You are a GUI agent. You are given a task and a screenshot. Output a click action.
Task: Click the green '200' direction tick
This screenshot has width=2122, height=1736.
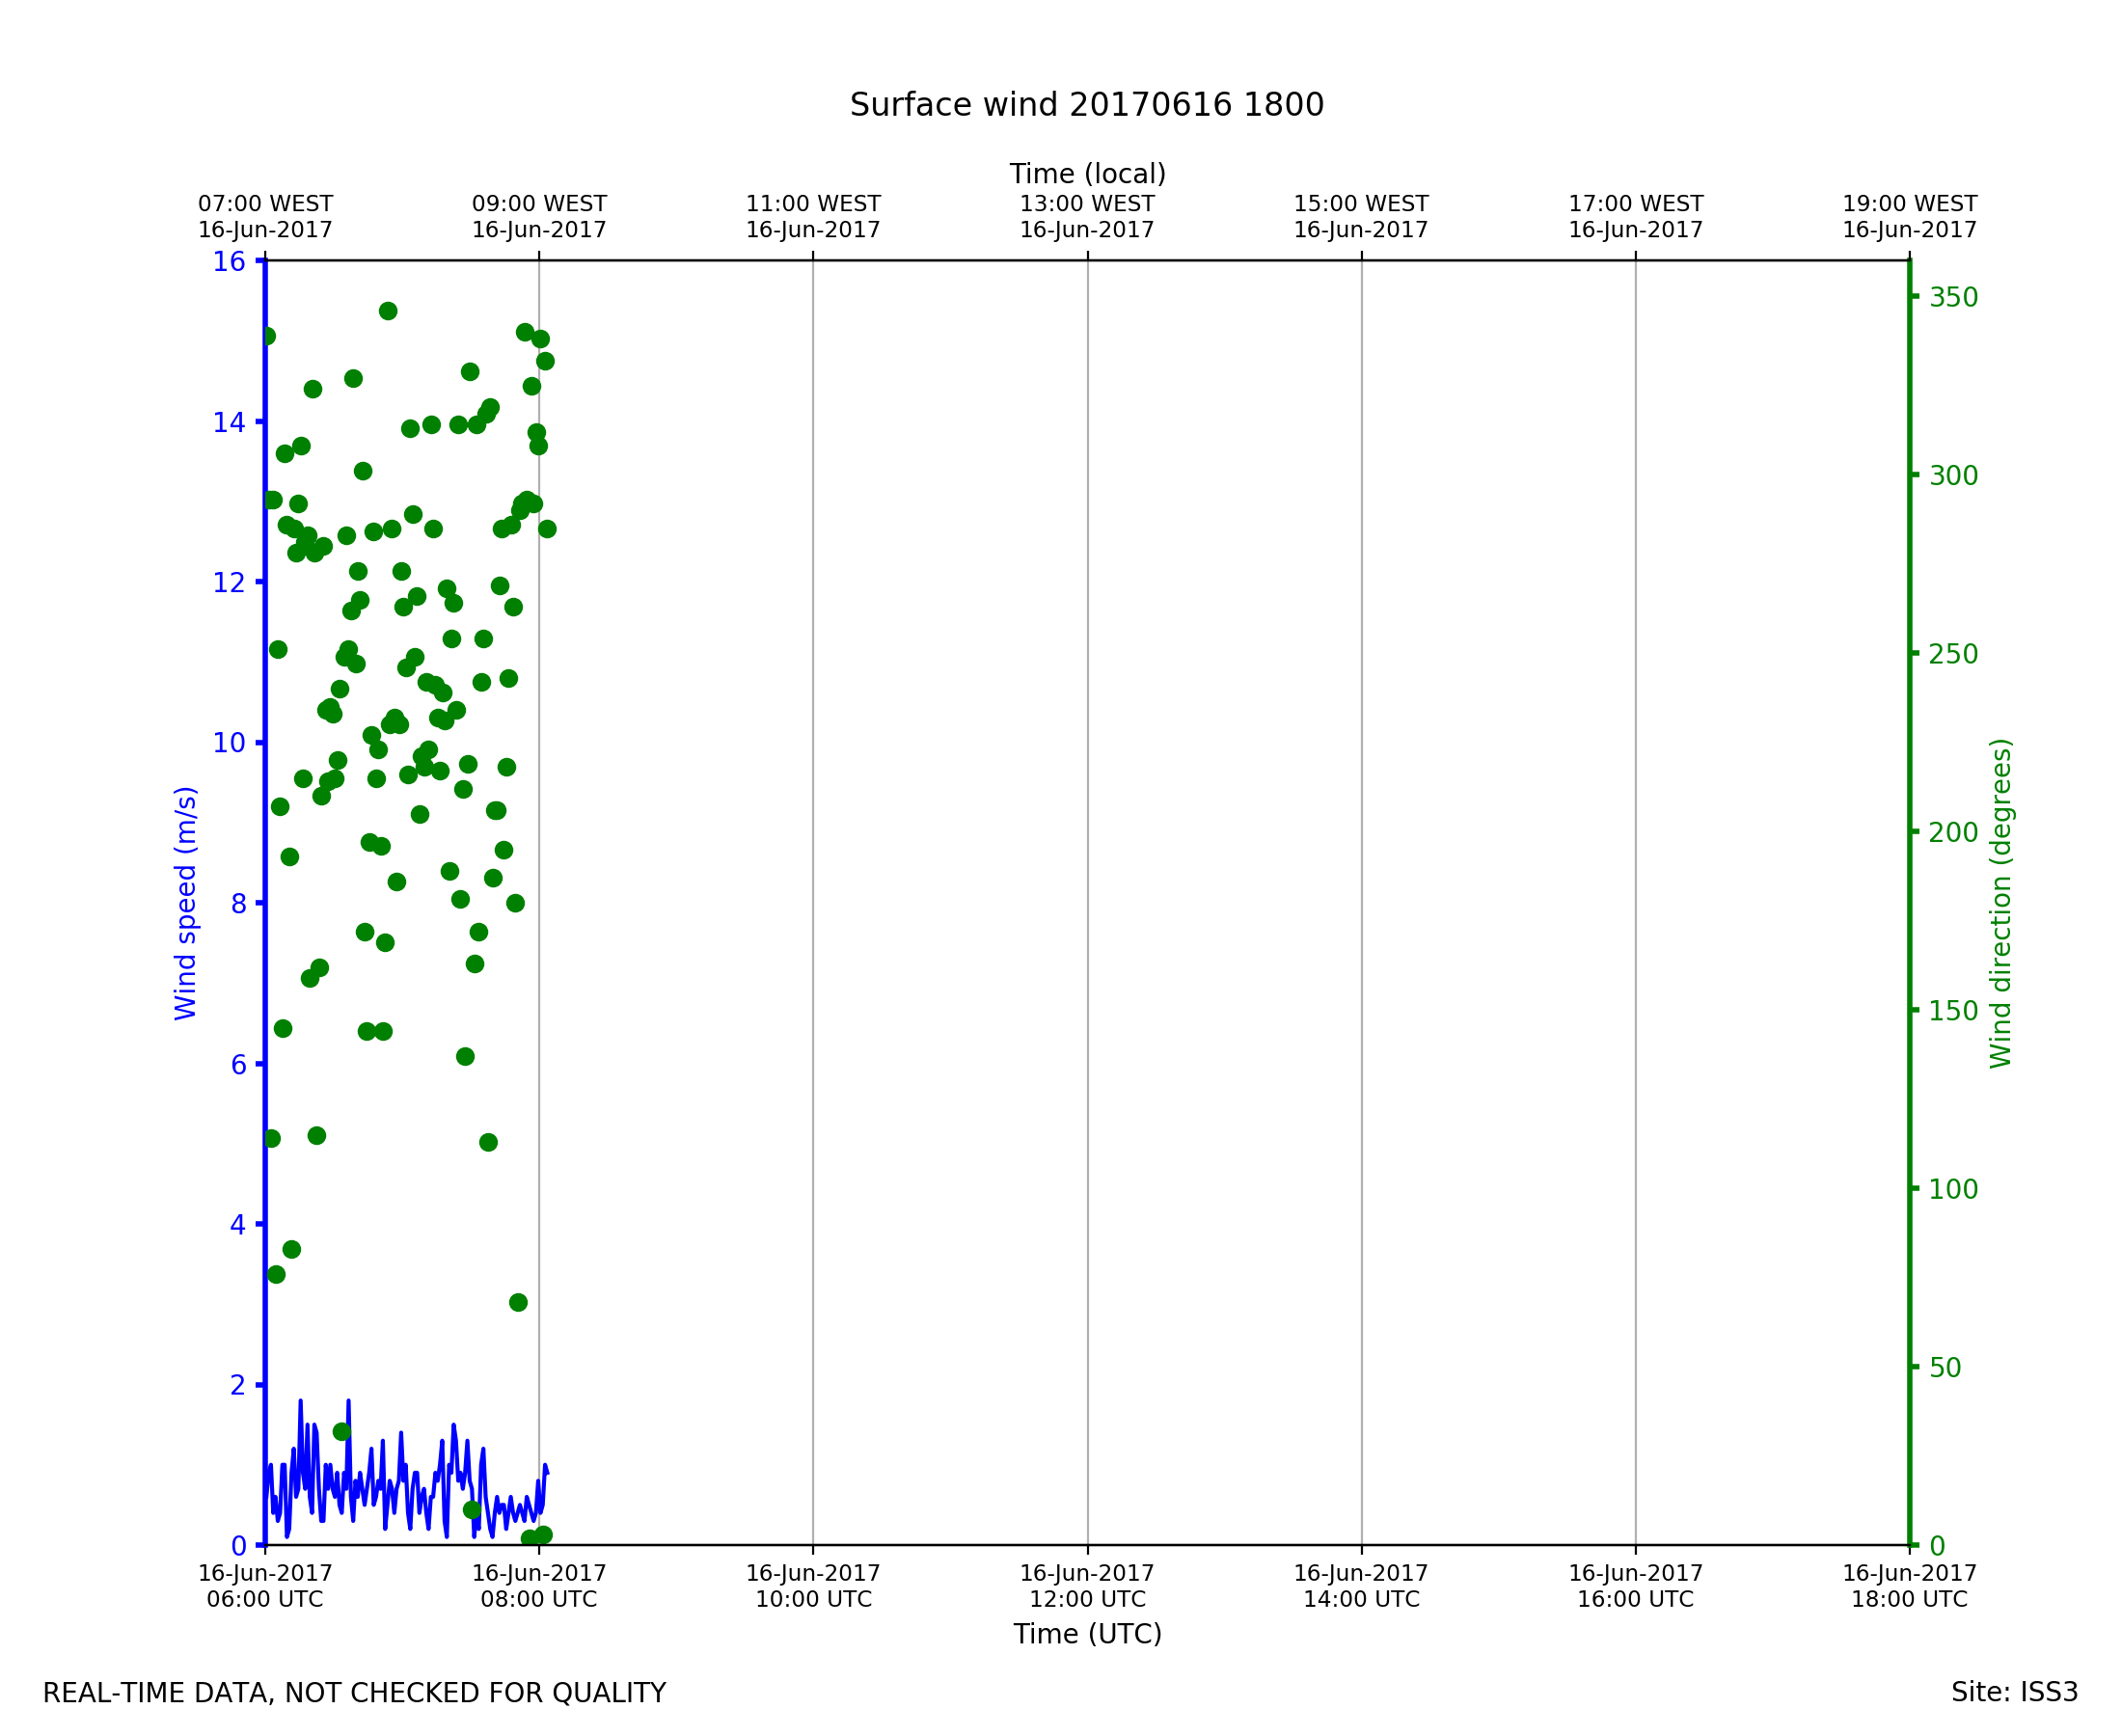[1953, 832]
